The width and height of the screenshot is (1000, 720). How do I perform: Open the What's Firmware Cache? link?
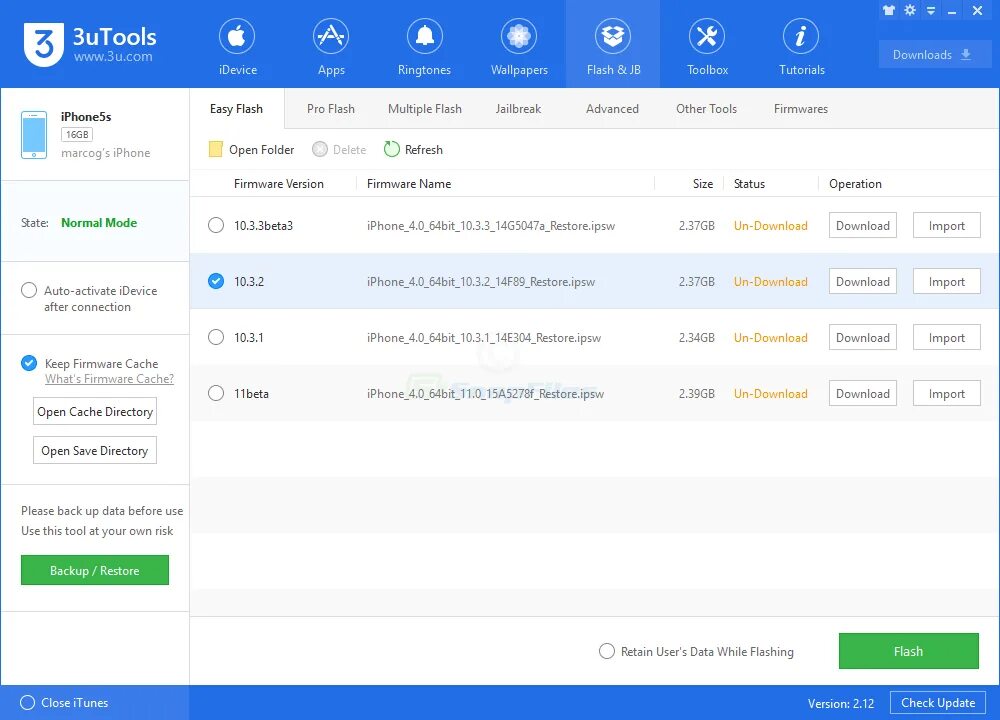pos(109,379)
